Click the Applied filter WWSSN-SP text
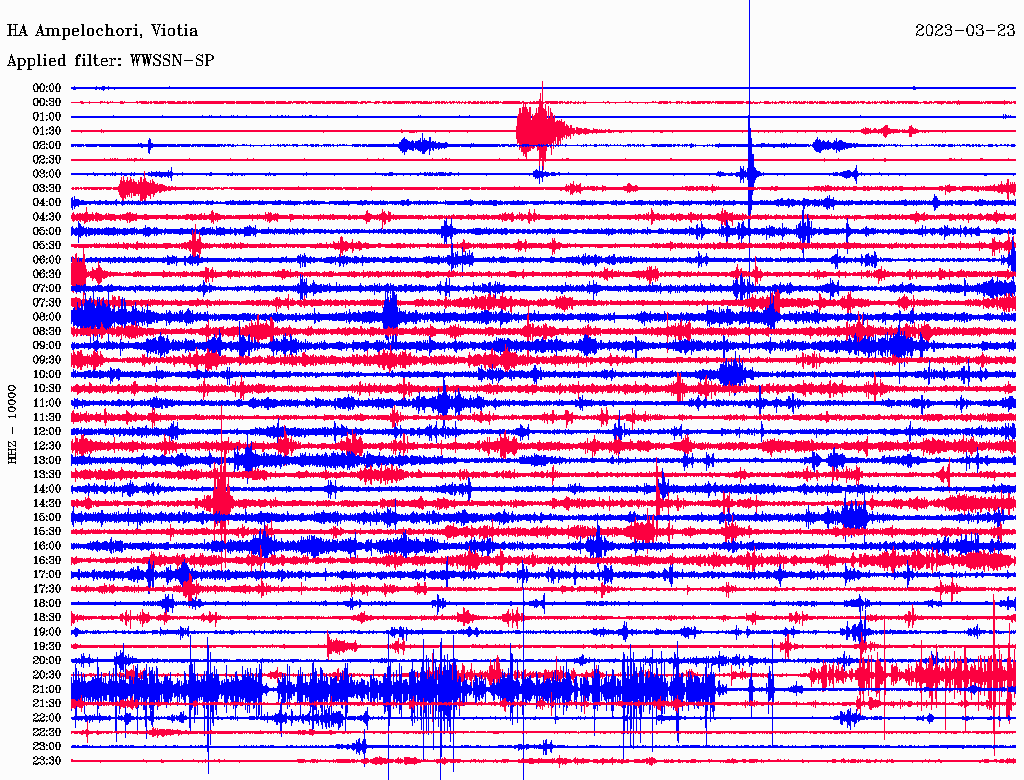 click(x=110, y=61)
